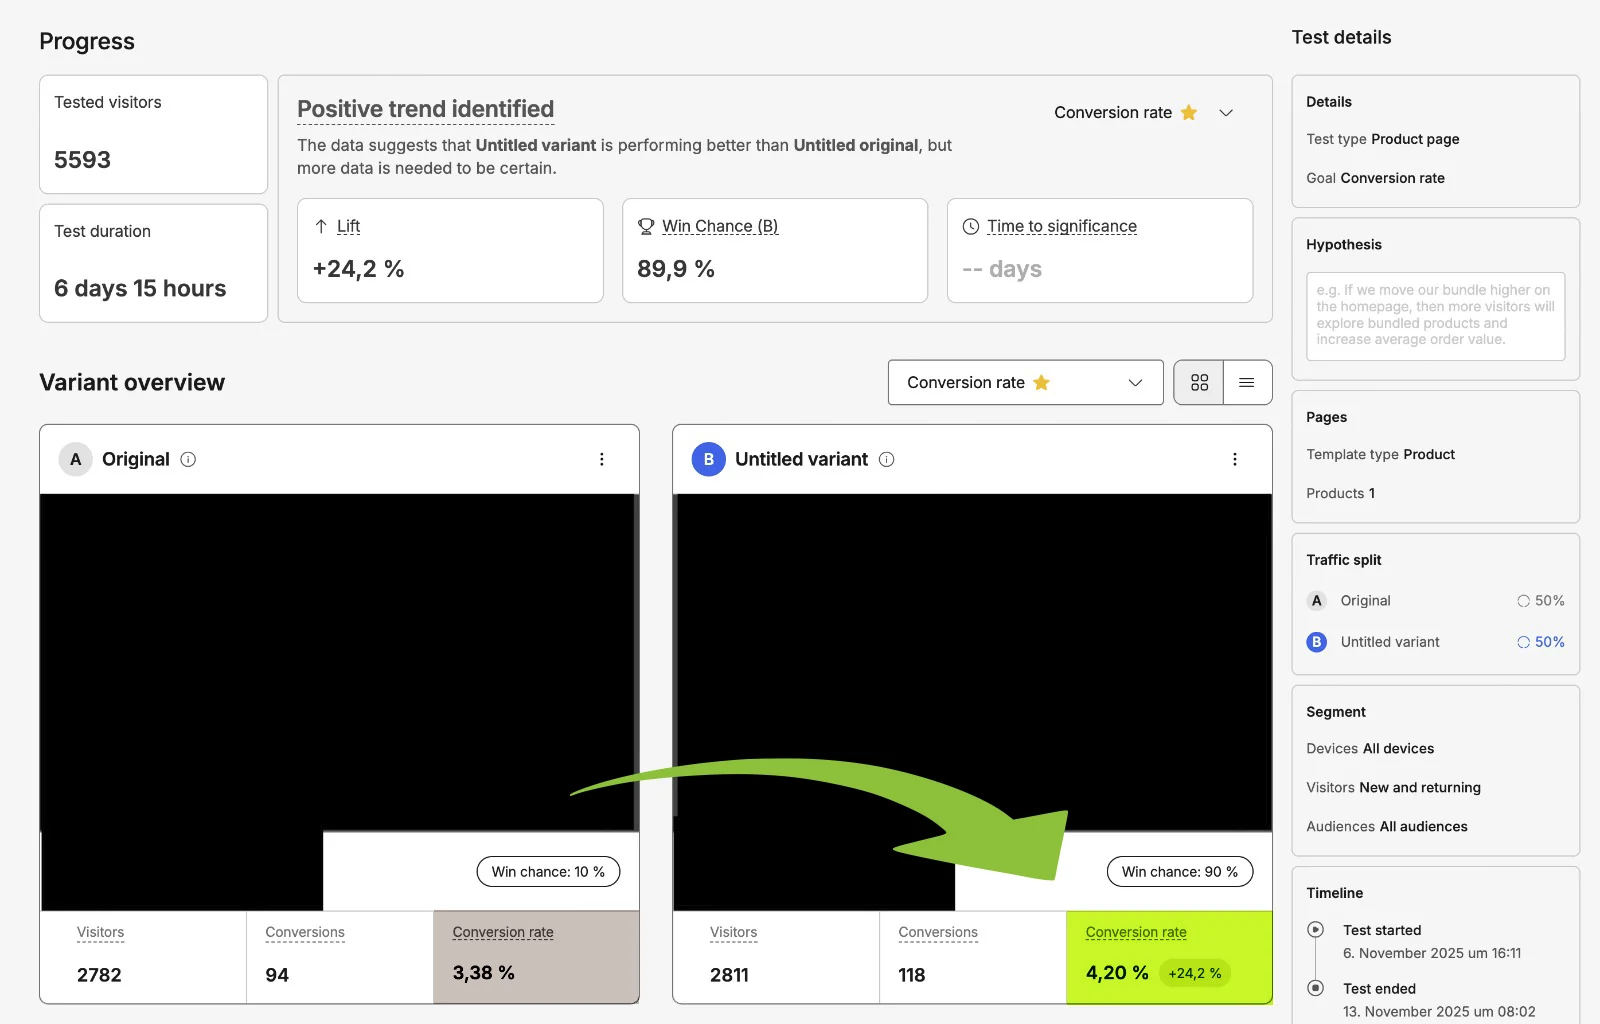
Task: Click traffic split circle icon for Untitled variant
Action: click(x=1524, y=642)
